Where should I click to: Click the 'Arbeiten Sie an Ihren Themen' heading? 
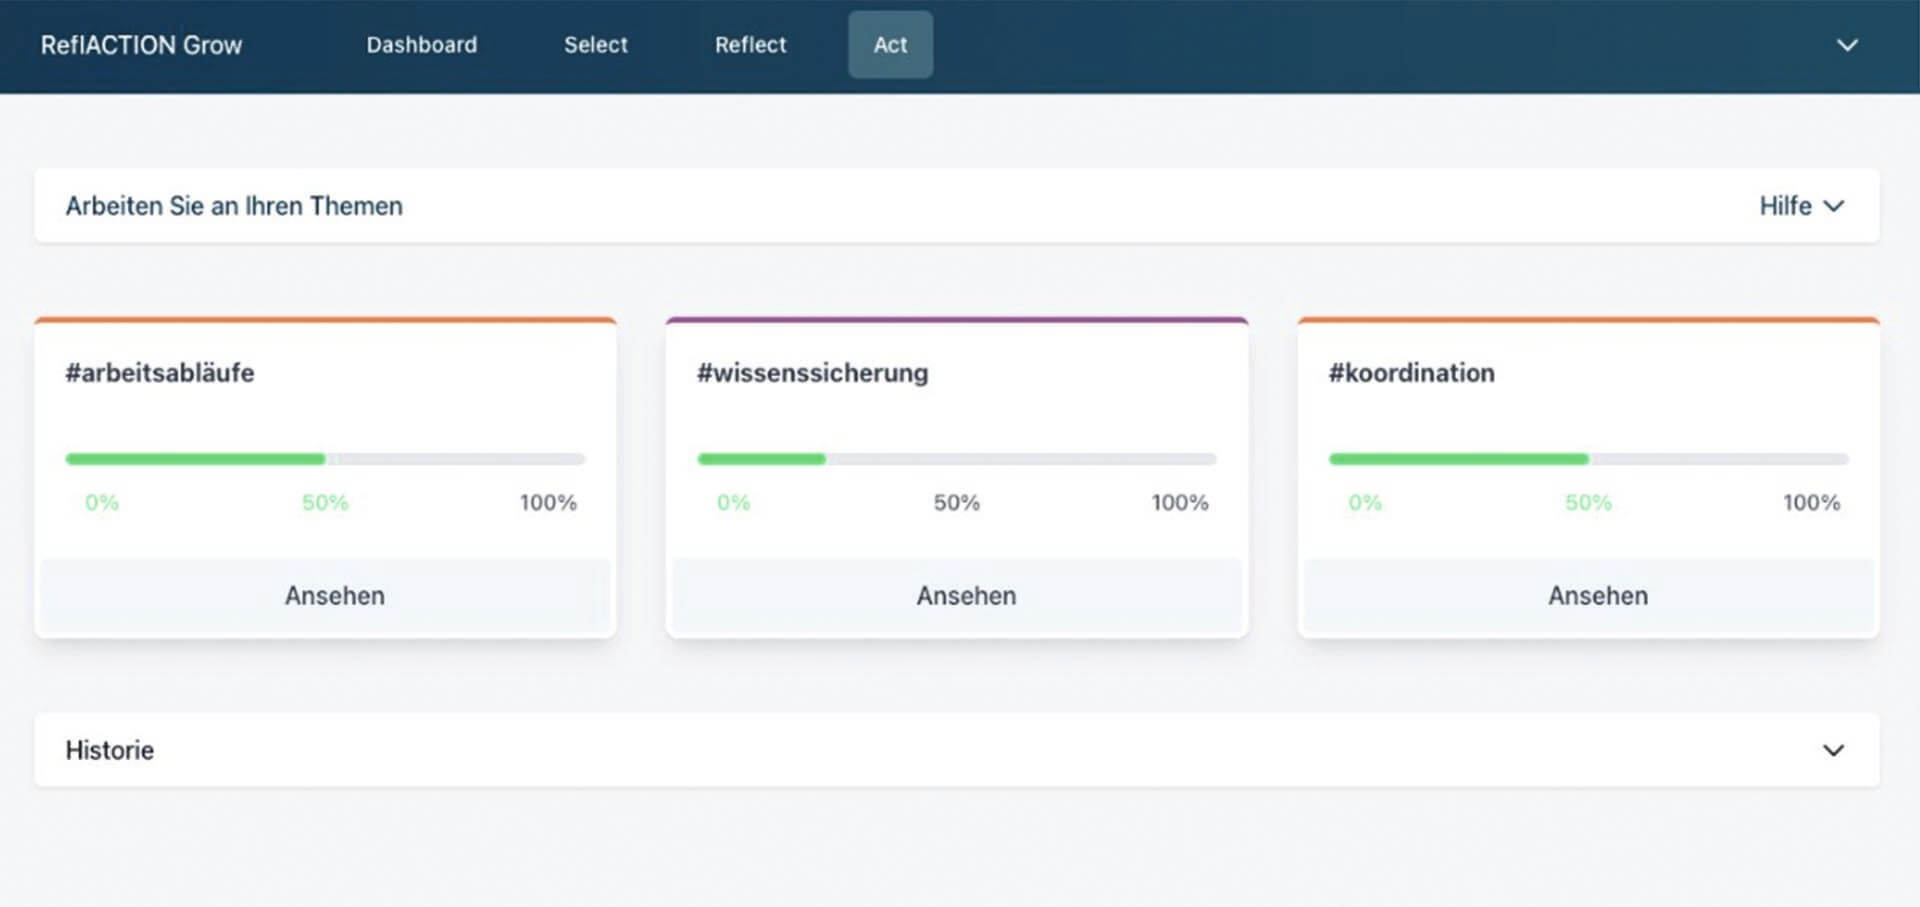click(x=234, y=206)
